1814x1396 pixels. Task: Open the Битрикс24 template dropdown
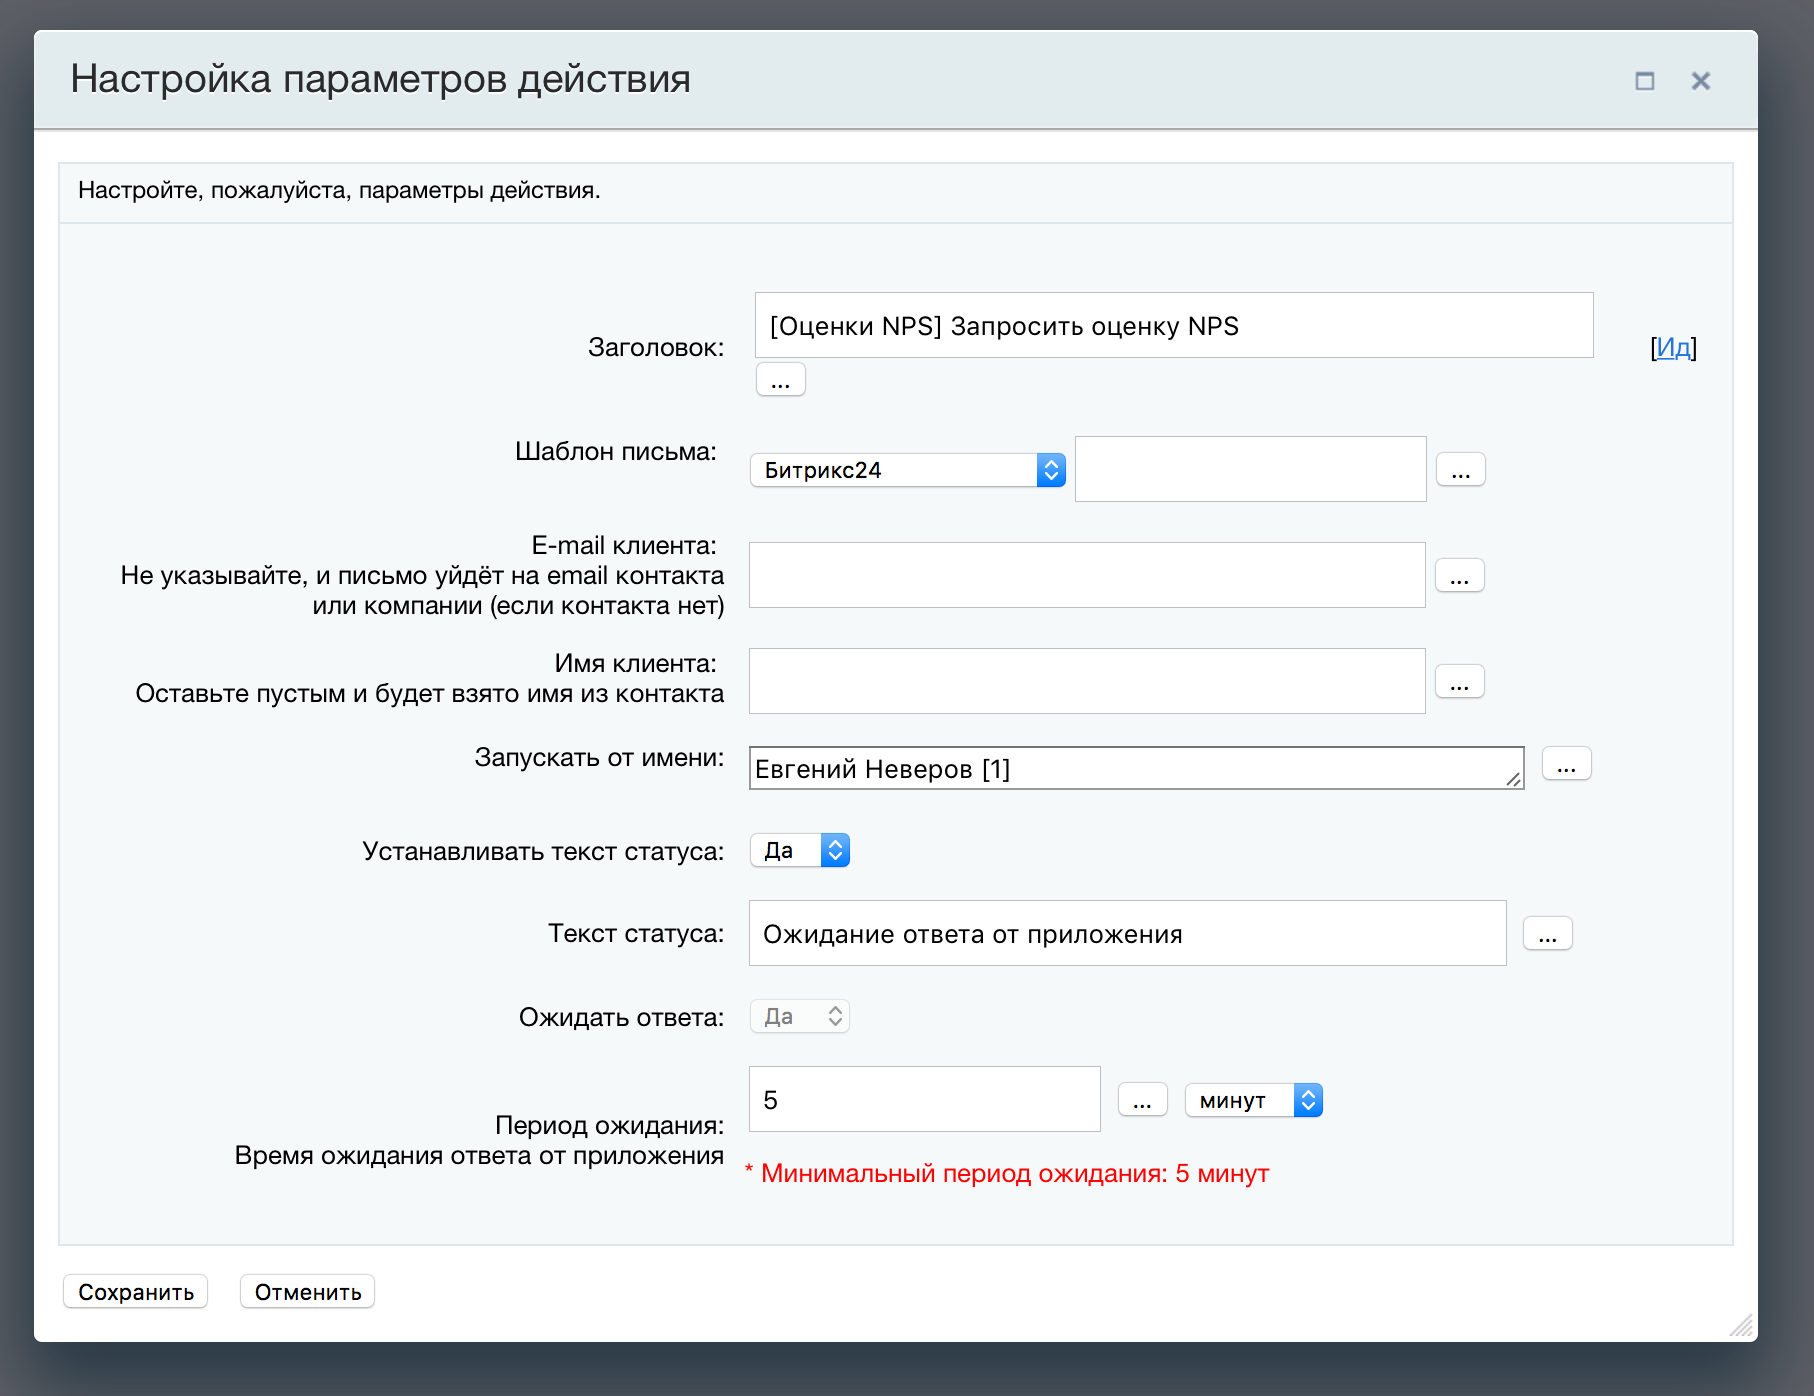click(907, 470)
